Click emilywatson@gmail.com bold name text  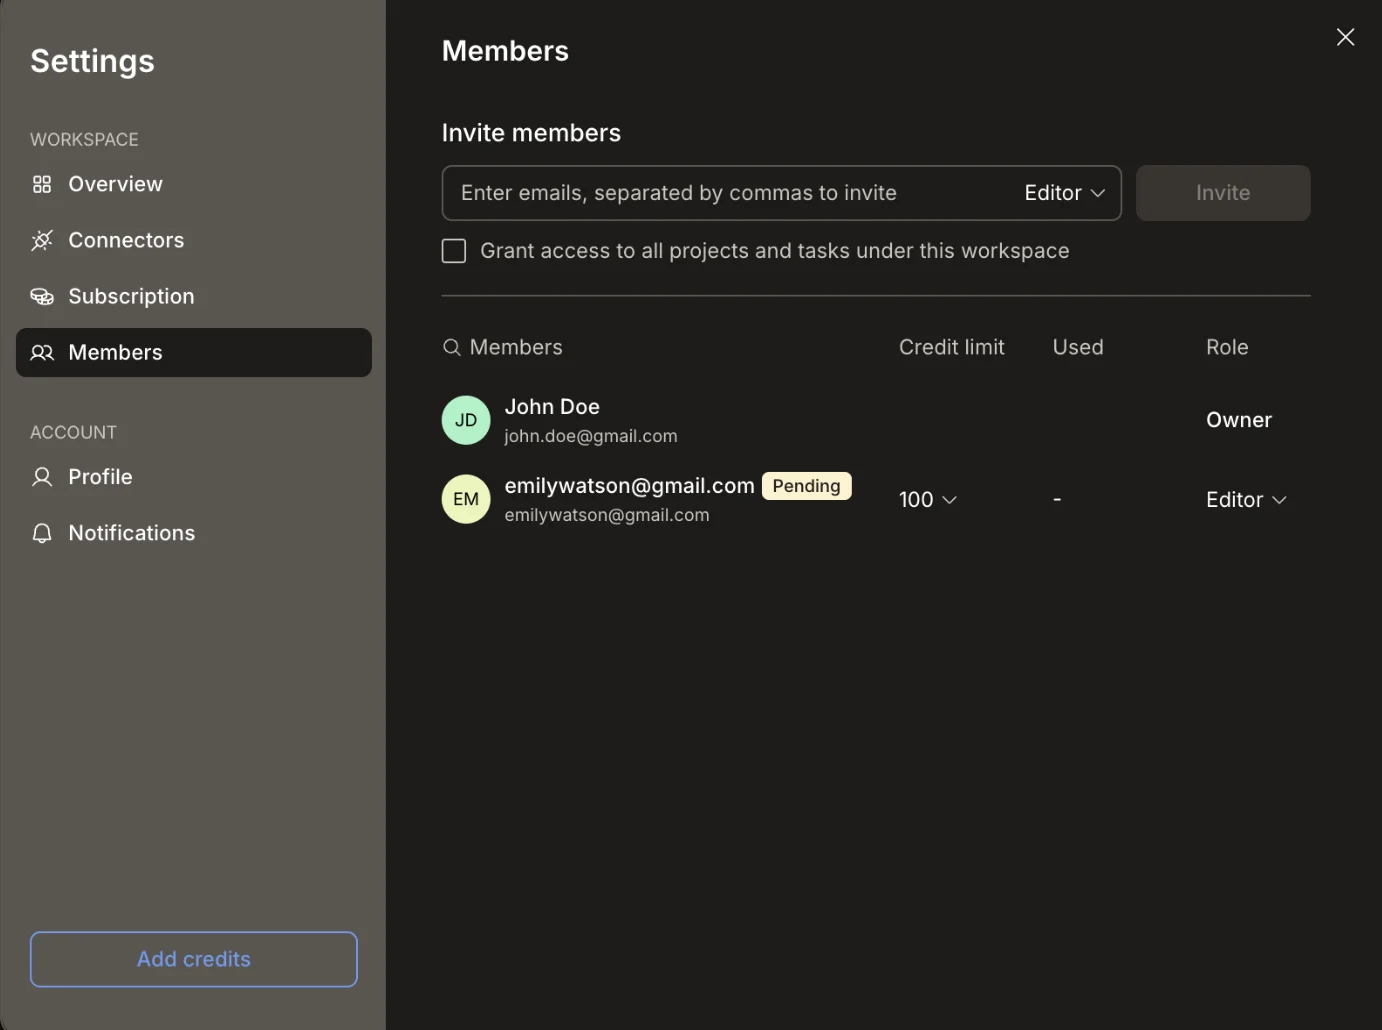click(629, 486)
